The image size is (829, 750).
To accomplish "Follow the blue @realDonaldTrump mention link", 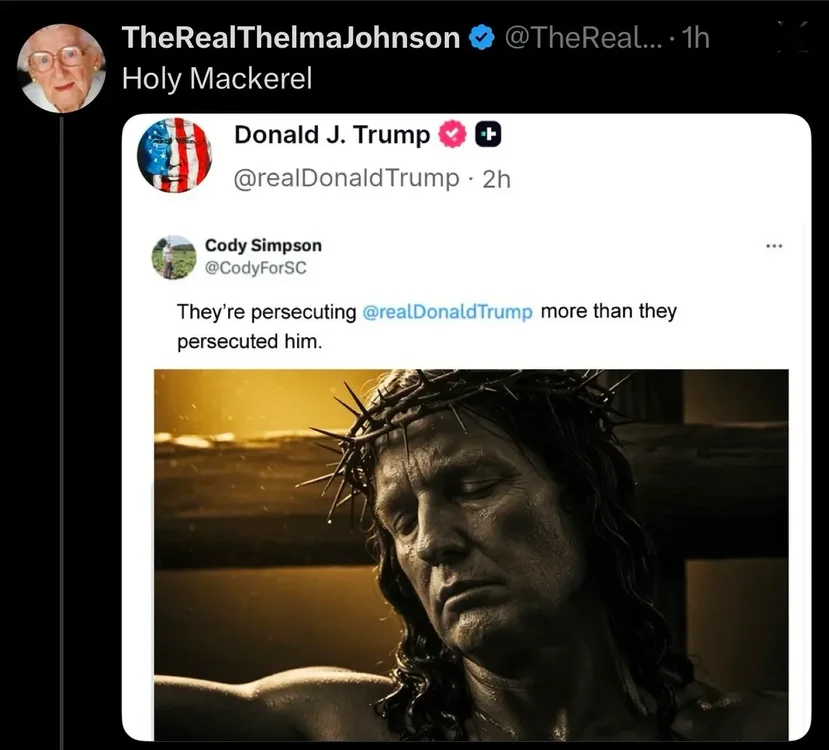I will pos(447,311).
